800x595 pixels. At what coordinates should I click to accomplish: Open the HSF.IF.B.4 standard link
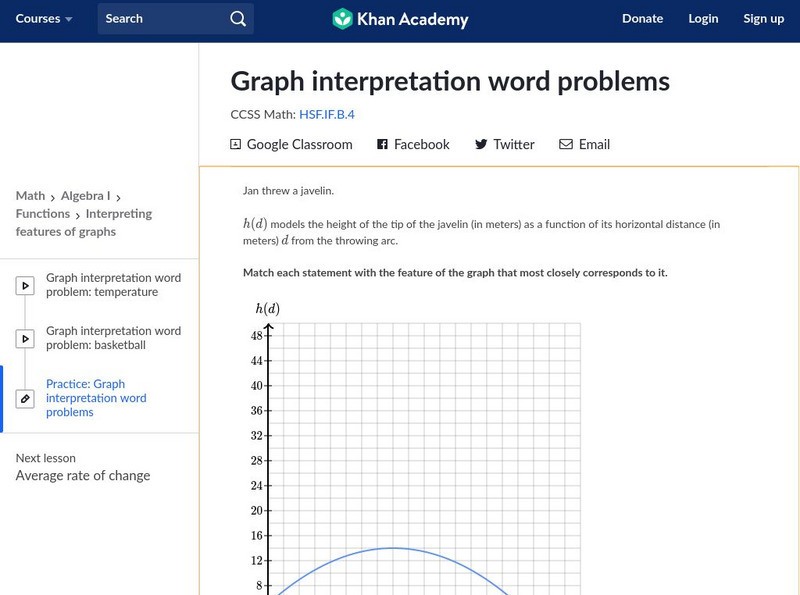pos(327,114)
